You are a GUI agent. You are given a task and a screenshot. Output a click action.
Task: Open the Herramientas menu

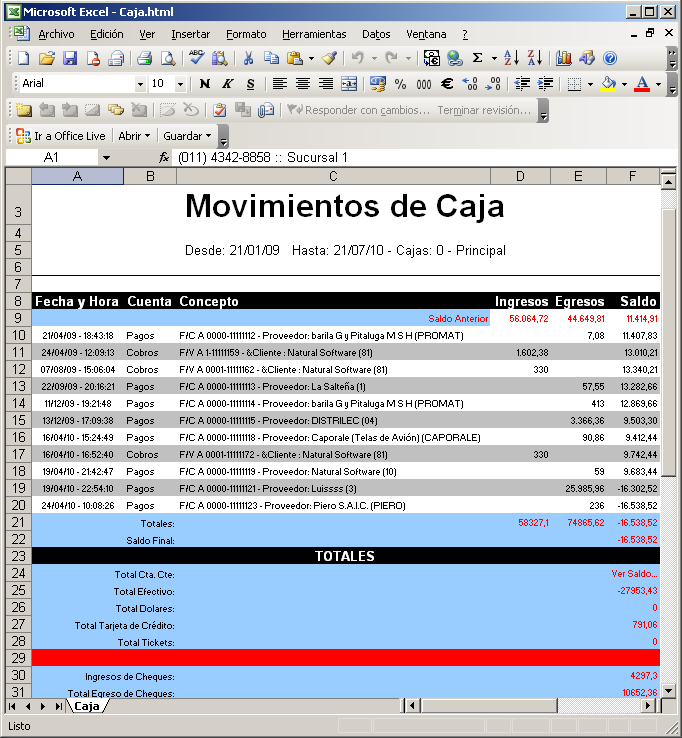(x=314, y=34)
